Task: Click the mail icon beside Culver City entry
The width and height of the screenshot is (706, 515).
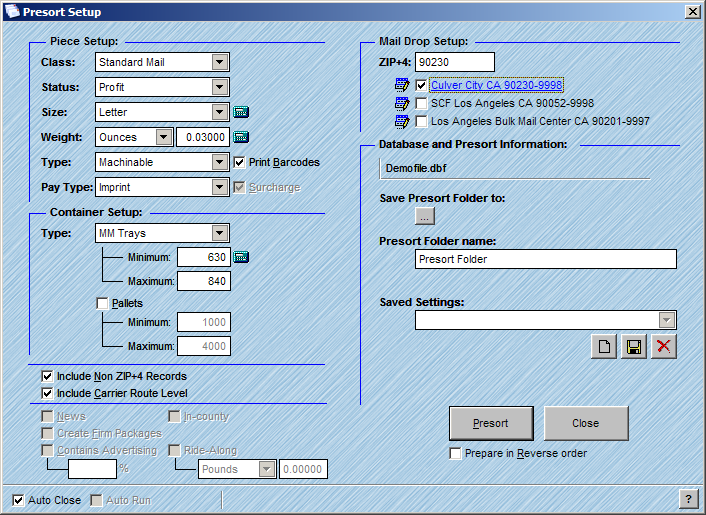Action: pyautogui.click(x=403, y=86)
